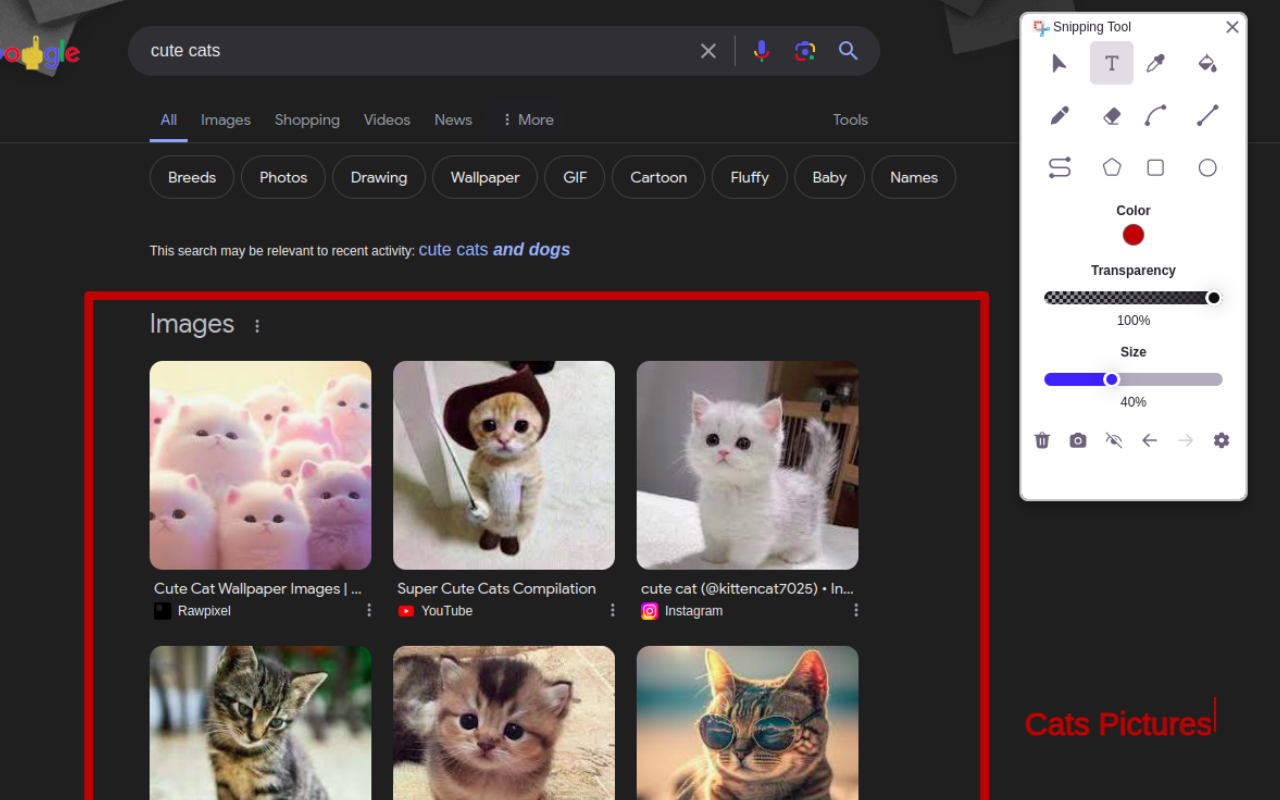Apply the Wallpaper filter chip
The height and width of the screenshot is (800, 1280).
coord(485,177)
